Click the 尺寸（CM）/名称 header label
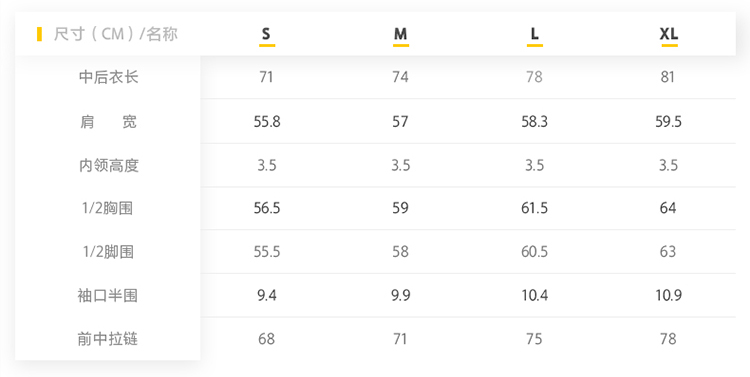The height and width of the screenshot is (377, 750). tap(115, 34)
